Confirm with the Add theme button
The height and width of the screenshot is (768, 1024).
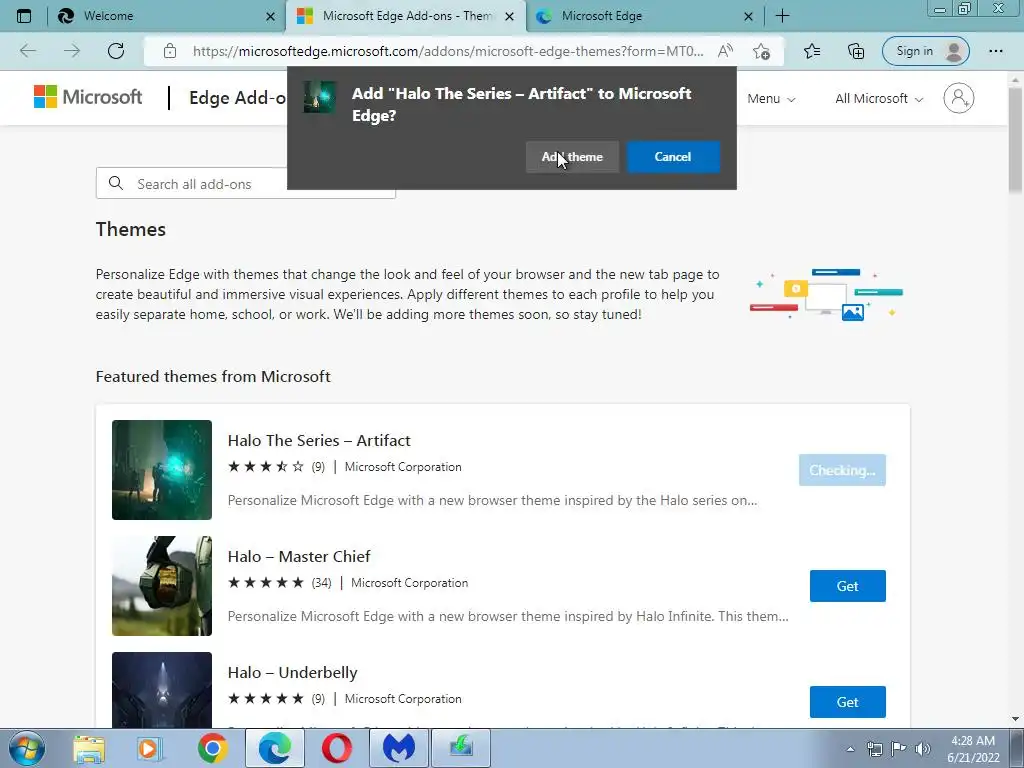click(572, 157)
